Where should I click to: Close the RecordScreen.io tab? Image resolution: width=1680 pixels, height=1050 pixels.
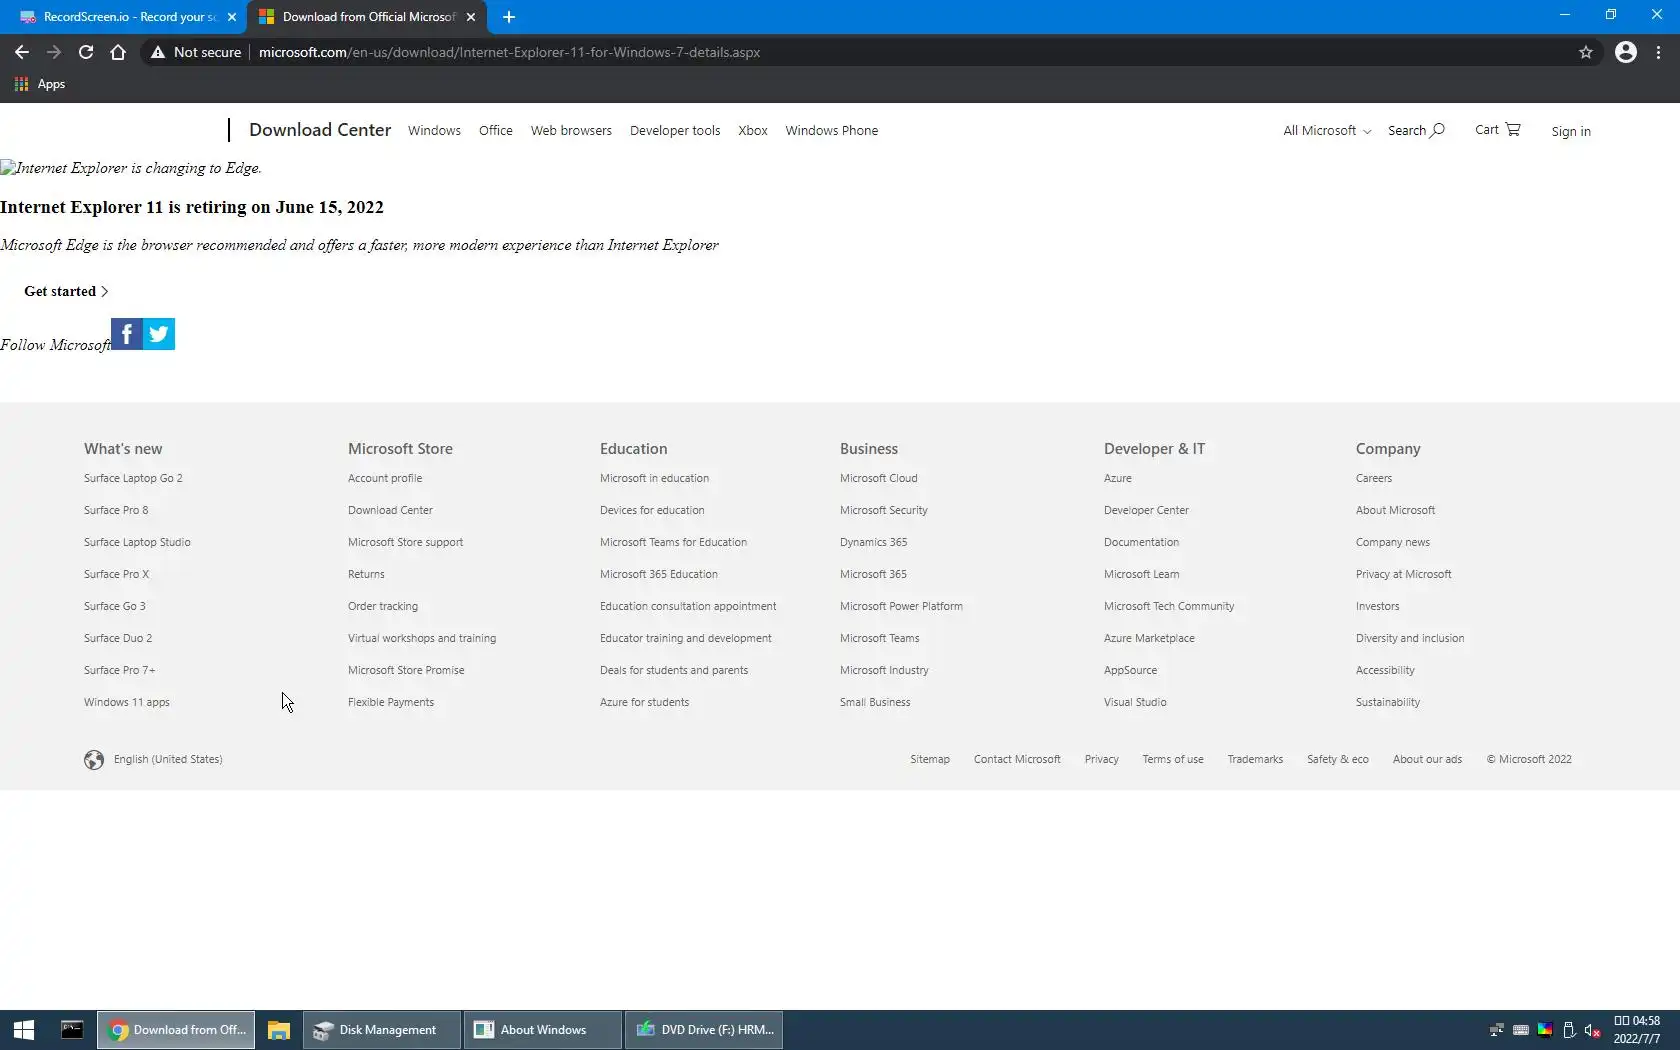(x=232, y=17)
